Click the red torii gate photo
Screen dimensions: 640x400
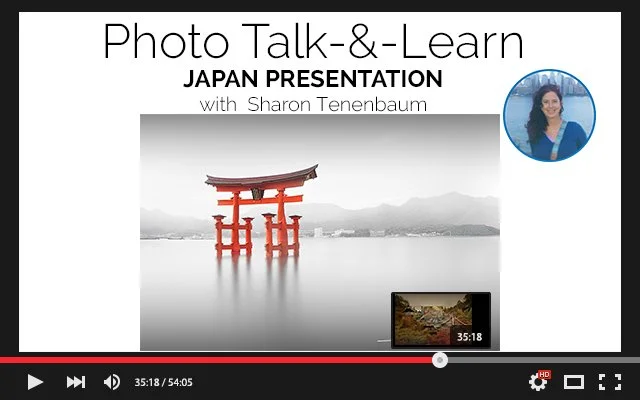320,232
